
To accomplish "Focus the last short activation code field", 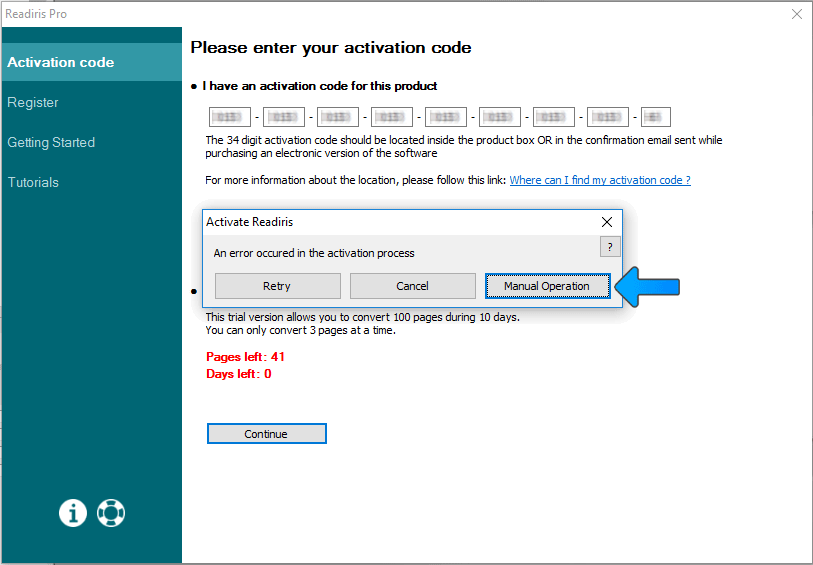I will pyautogui.click(x=655, y=117).
